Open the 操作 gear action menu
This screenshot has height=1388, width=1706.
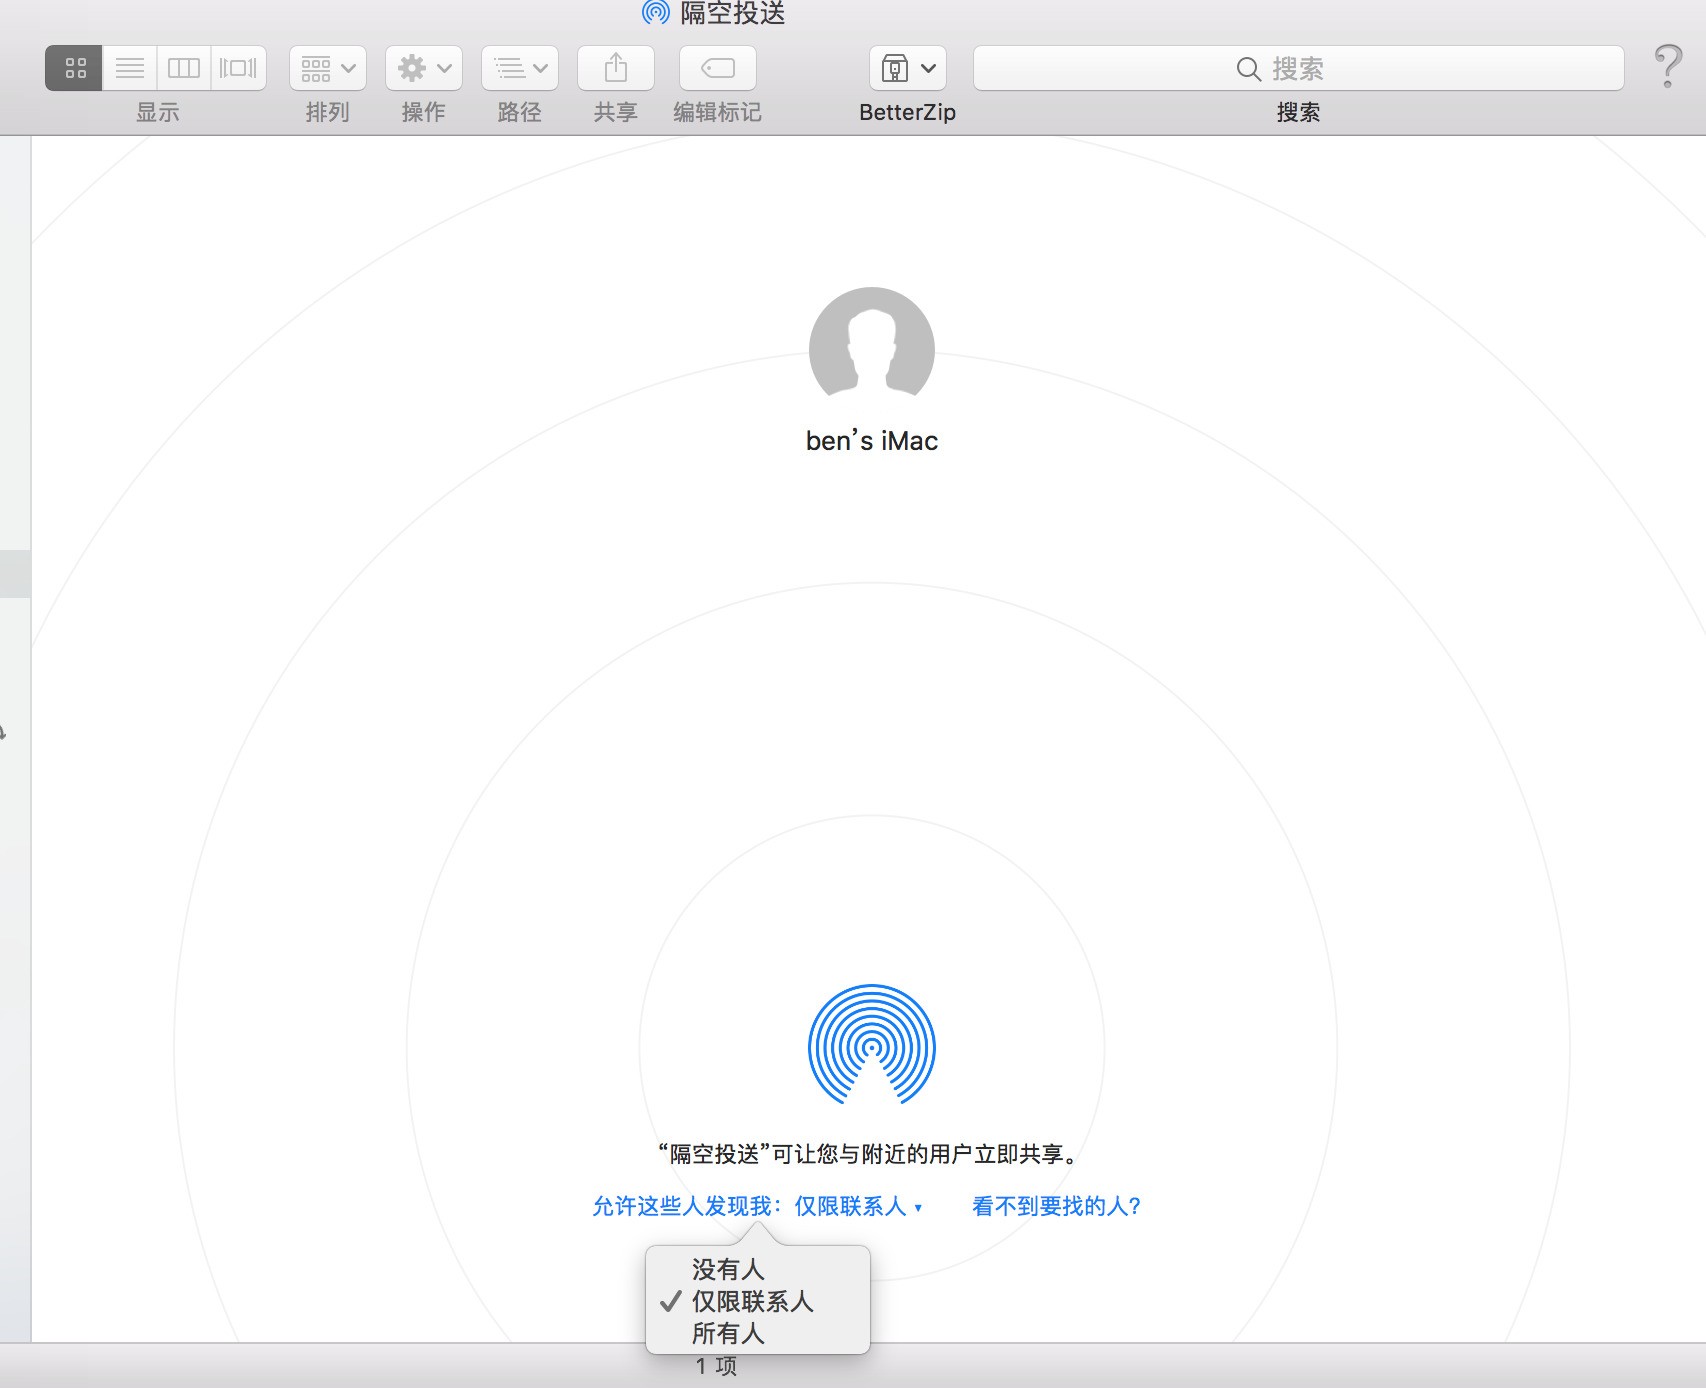pyautogui.click(x=424, y=68)
